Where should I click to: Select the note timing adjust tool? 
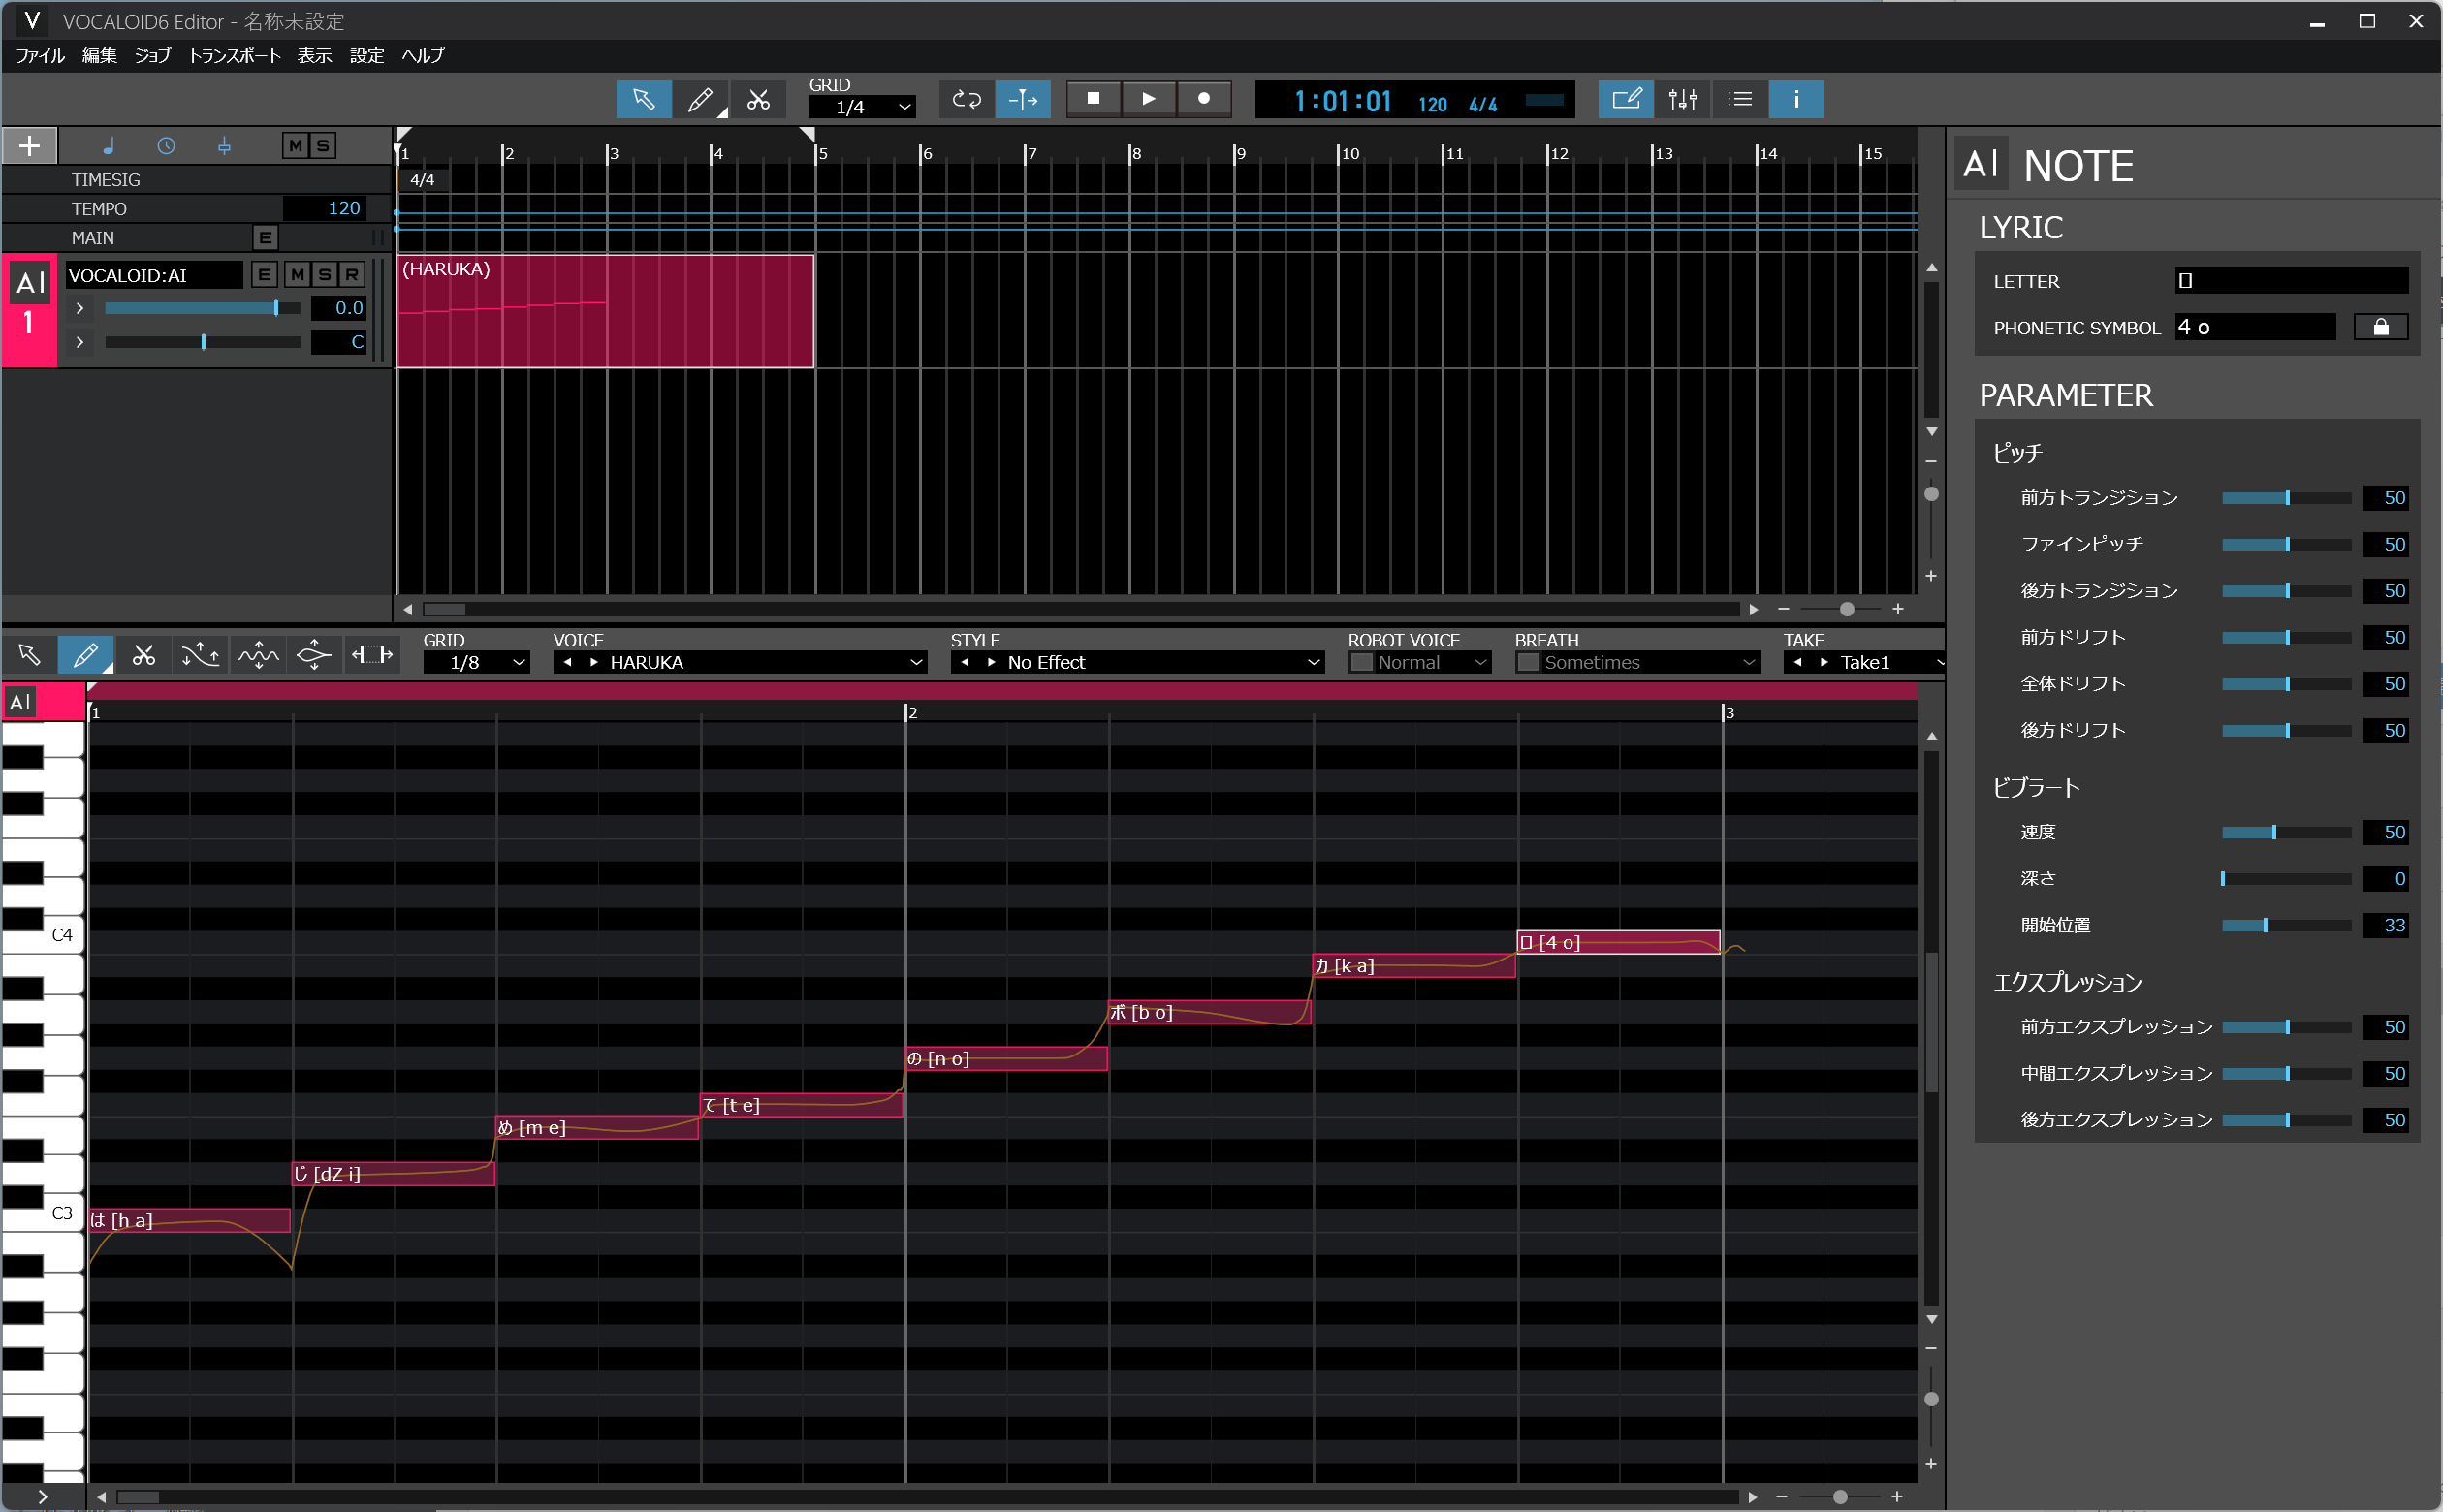(372, 655)
